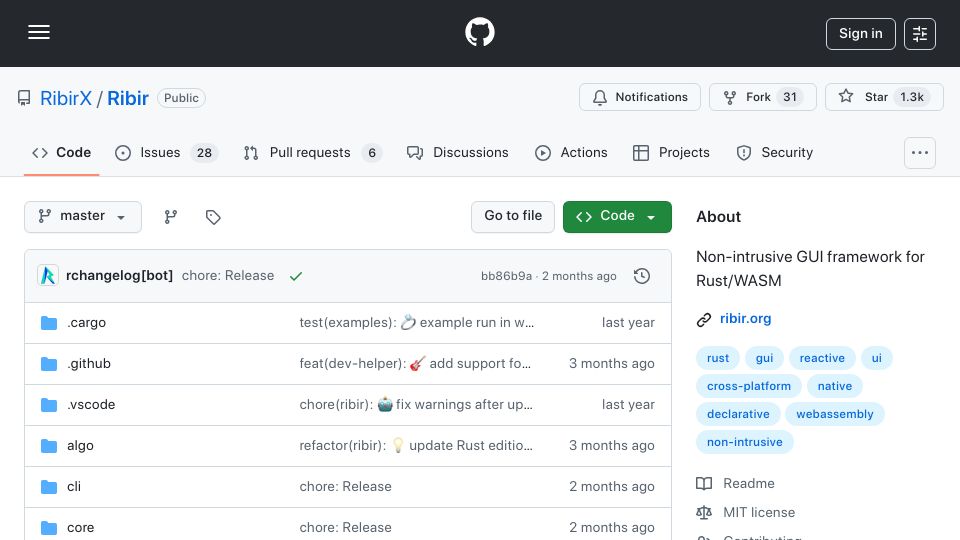Click the folder icon beside cli
The image size is (960, 540).
tap(49, 487)
